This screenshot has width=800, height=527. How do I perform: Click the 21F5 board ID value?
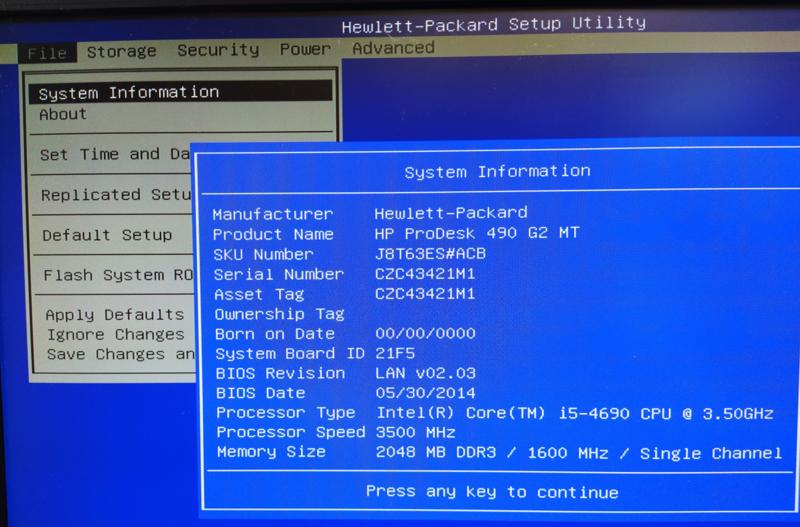point(395,354)
